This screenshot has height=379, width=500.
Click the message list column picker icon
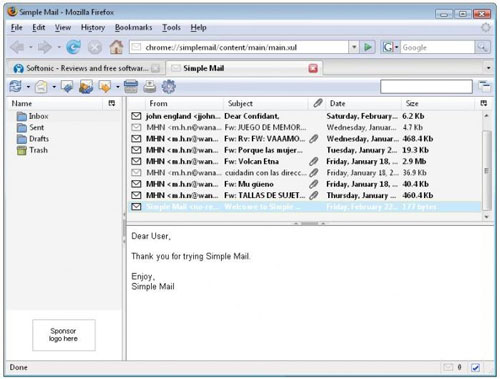coord(484,103)
